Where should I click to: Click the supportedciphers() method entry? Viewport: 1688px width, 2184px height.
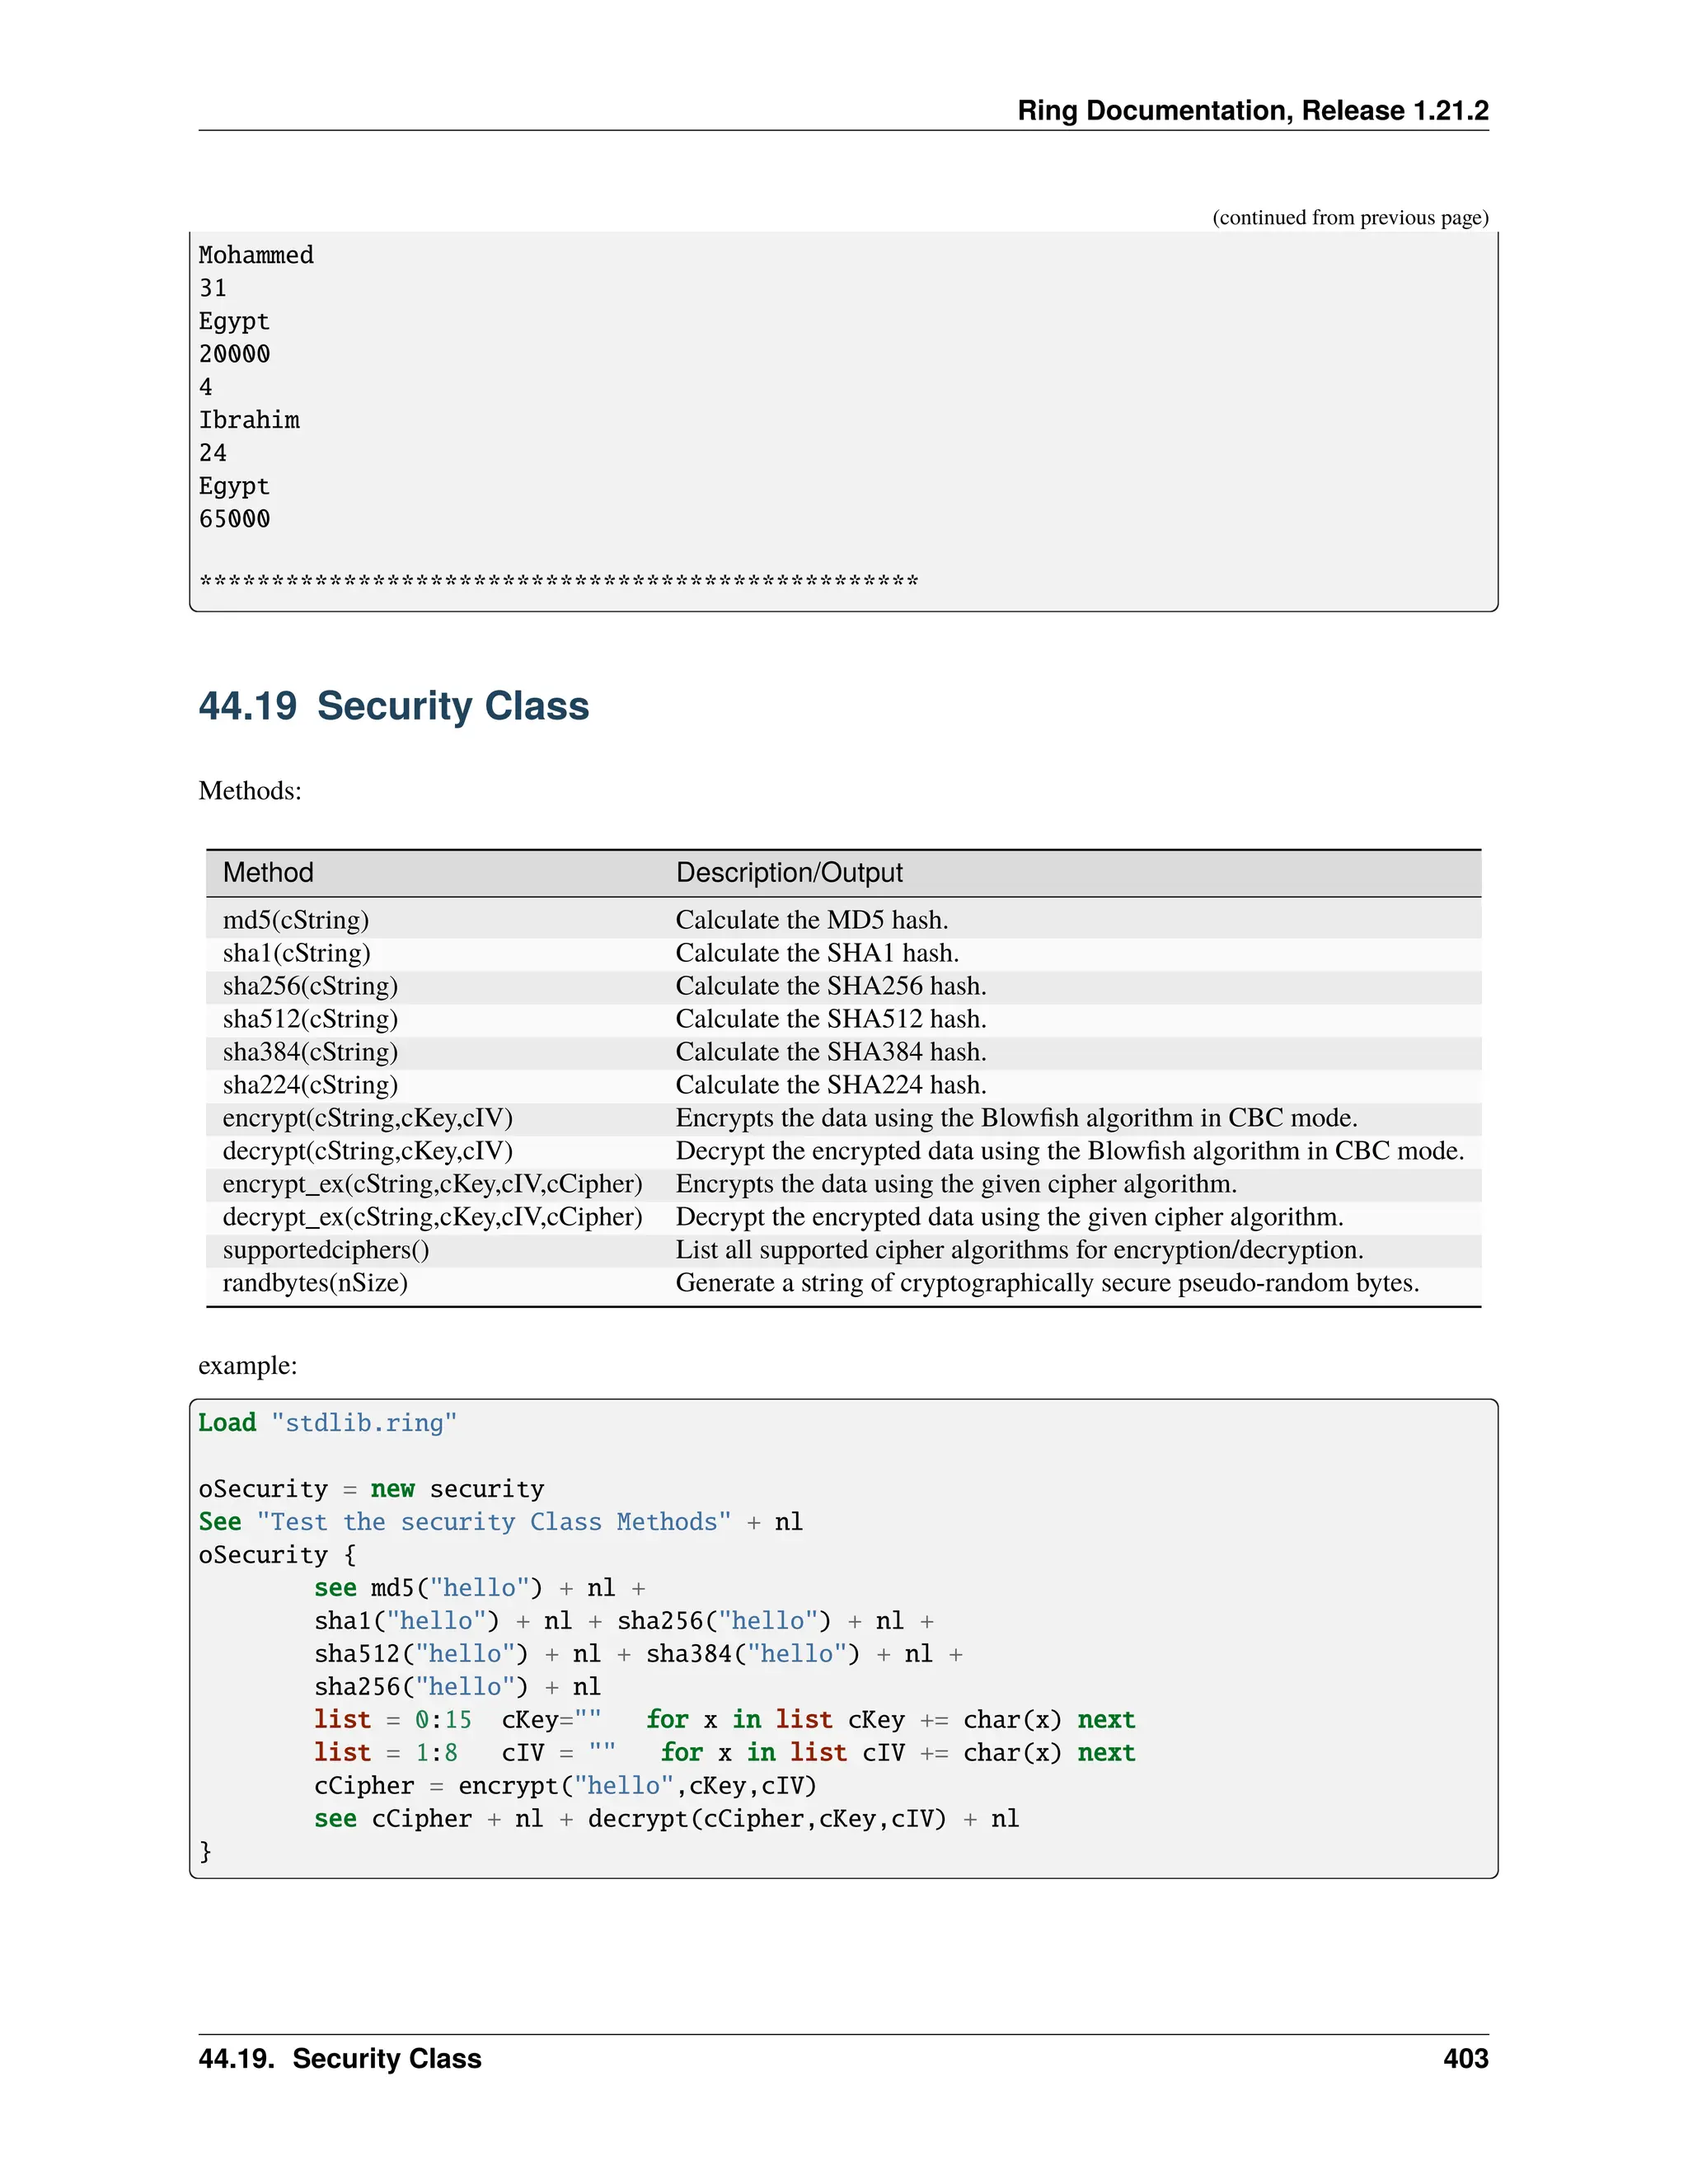[x=325, y=1250]
